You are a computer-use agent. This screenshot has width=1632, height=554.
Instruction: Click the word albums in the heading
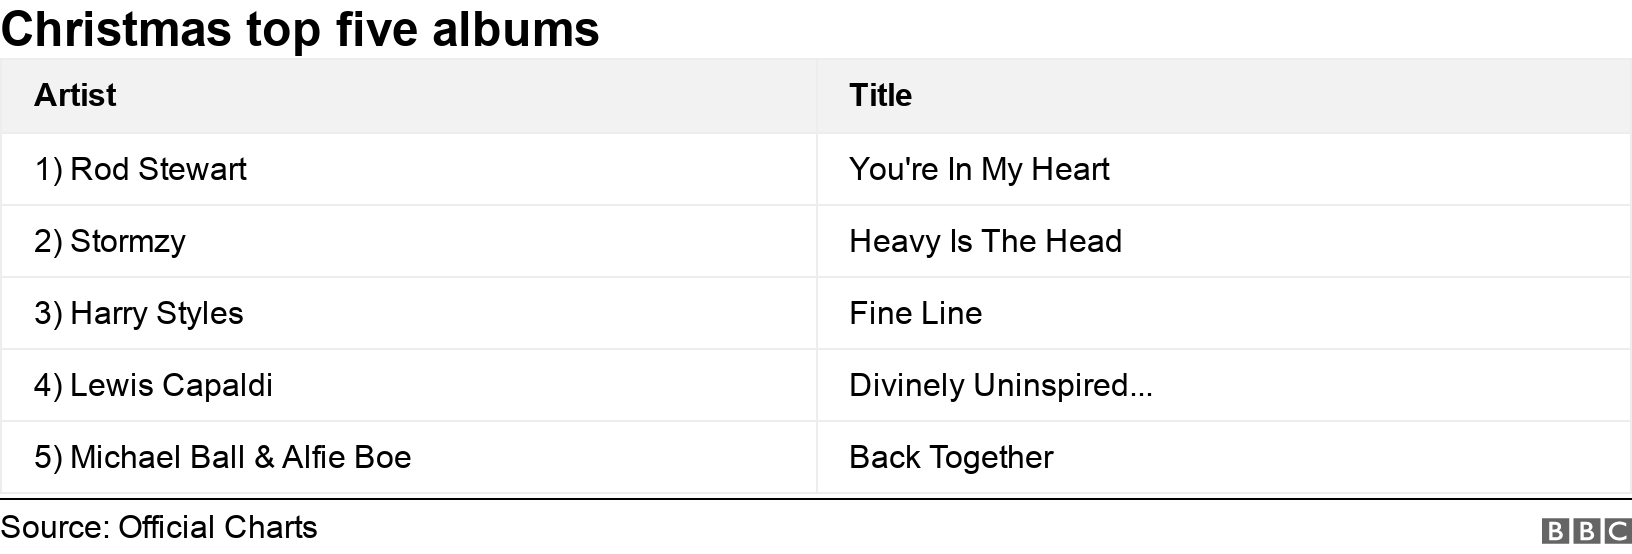(516, 29)
